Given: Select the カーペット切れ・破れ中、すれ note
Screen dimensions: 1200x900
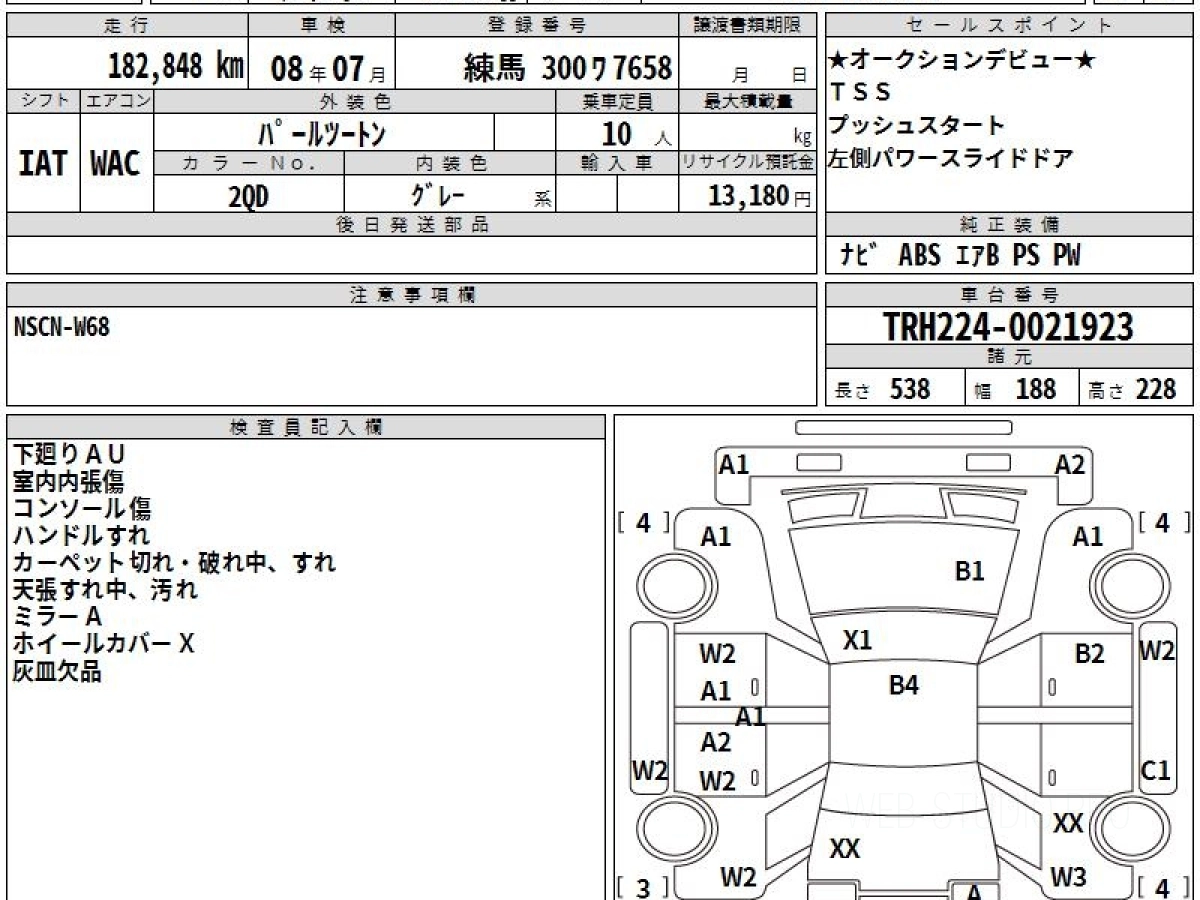Looking at the screenshot, I should [174, 563].
